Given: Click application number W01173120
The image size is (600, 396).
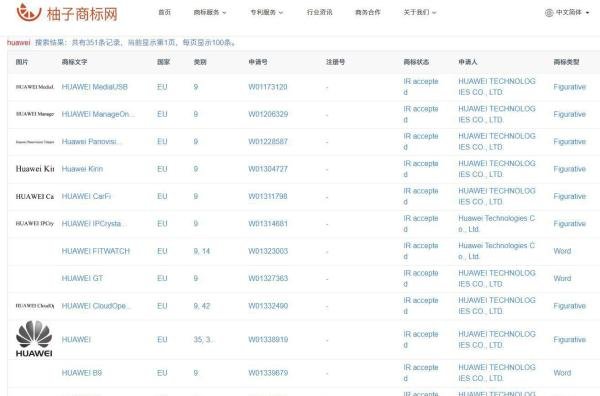Looking at the screenshot, I should 268,87.
